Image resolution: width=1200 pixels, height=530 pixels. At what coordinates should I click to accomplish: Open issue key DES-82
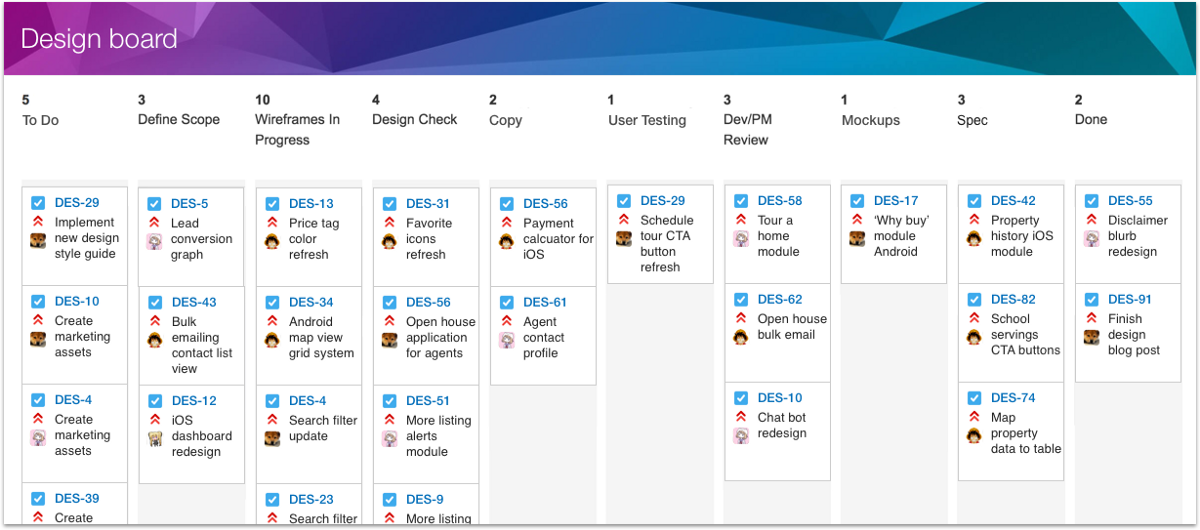tap(1013, 299)
